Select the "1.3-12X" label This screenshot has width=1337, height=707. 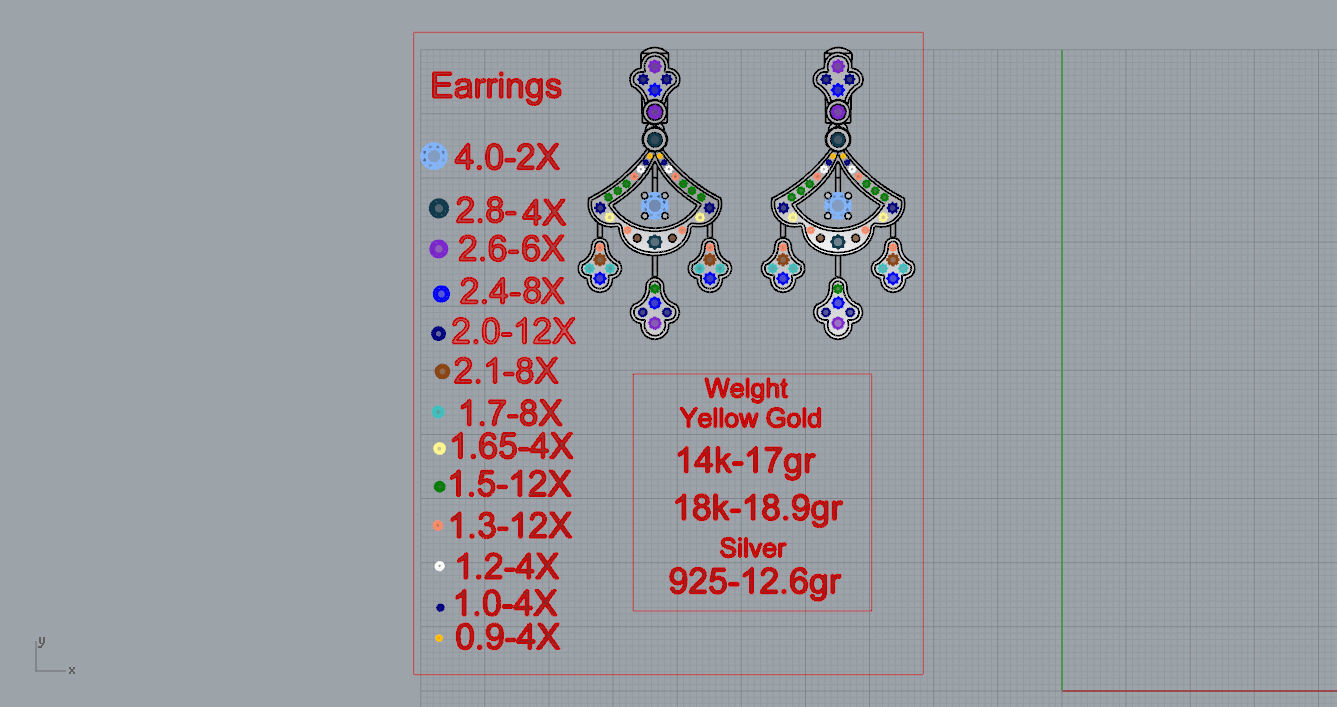pyautogui.click(x=510, y=525)
